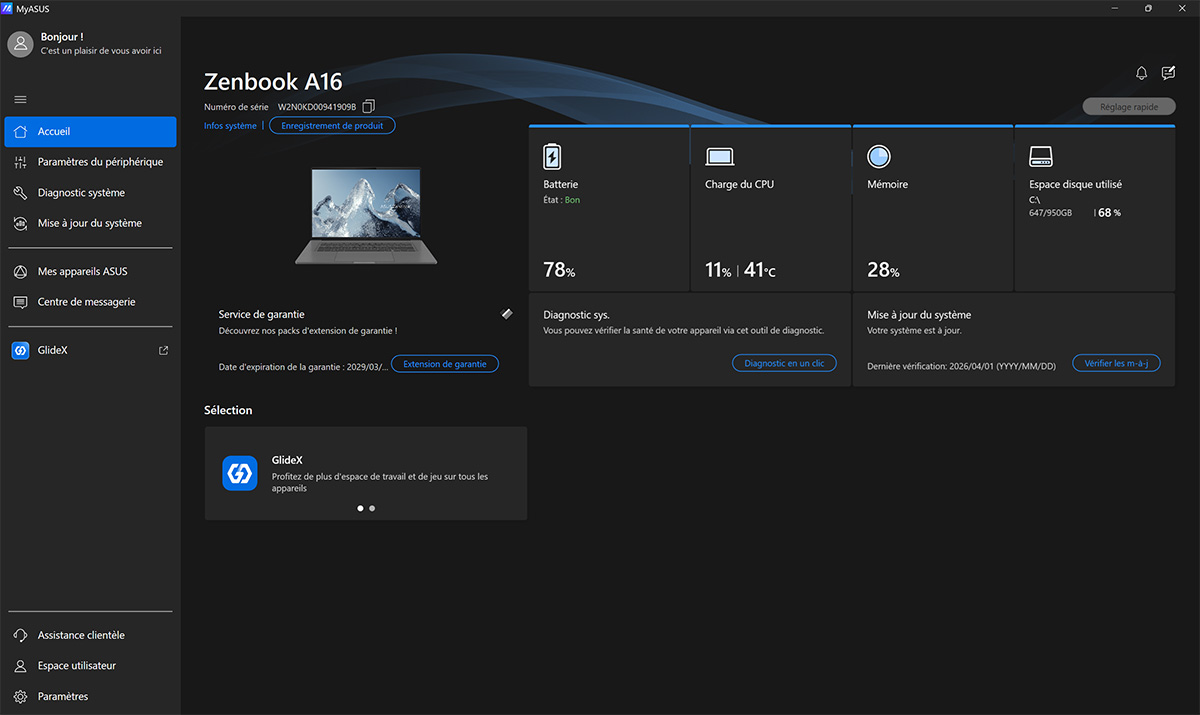Open Assistance clientèle via the headset icon
This screenshot has height=715, width=1200.
(x=20, y=634)
